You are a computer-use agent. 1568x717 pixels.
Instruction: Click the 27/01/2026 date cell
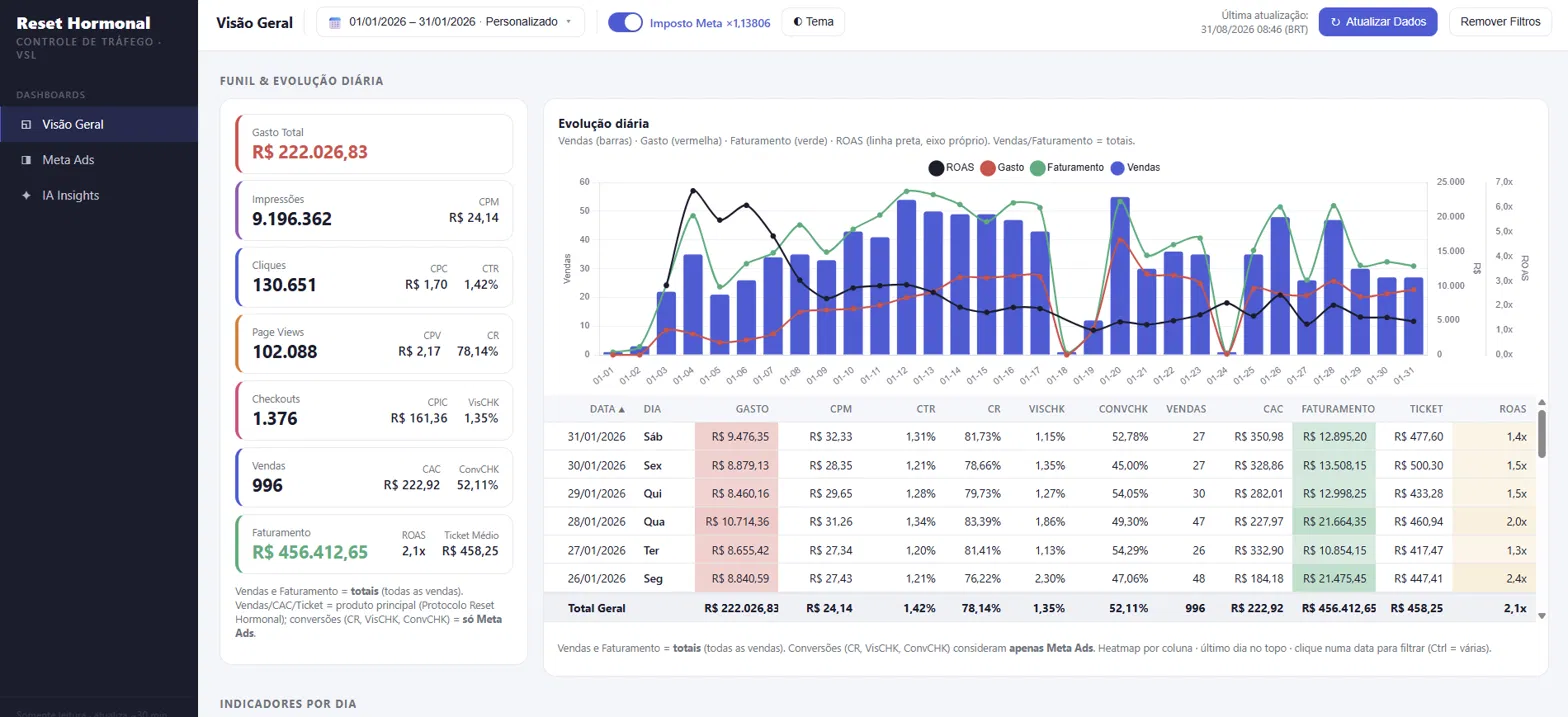pyautogui.click(x=596, y=549)
